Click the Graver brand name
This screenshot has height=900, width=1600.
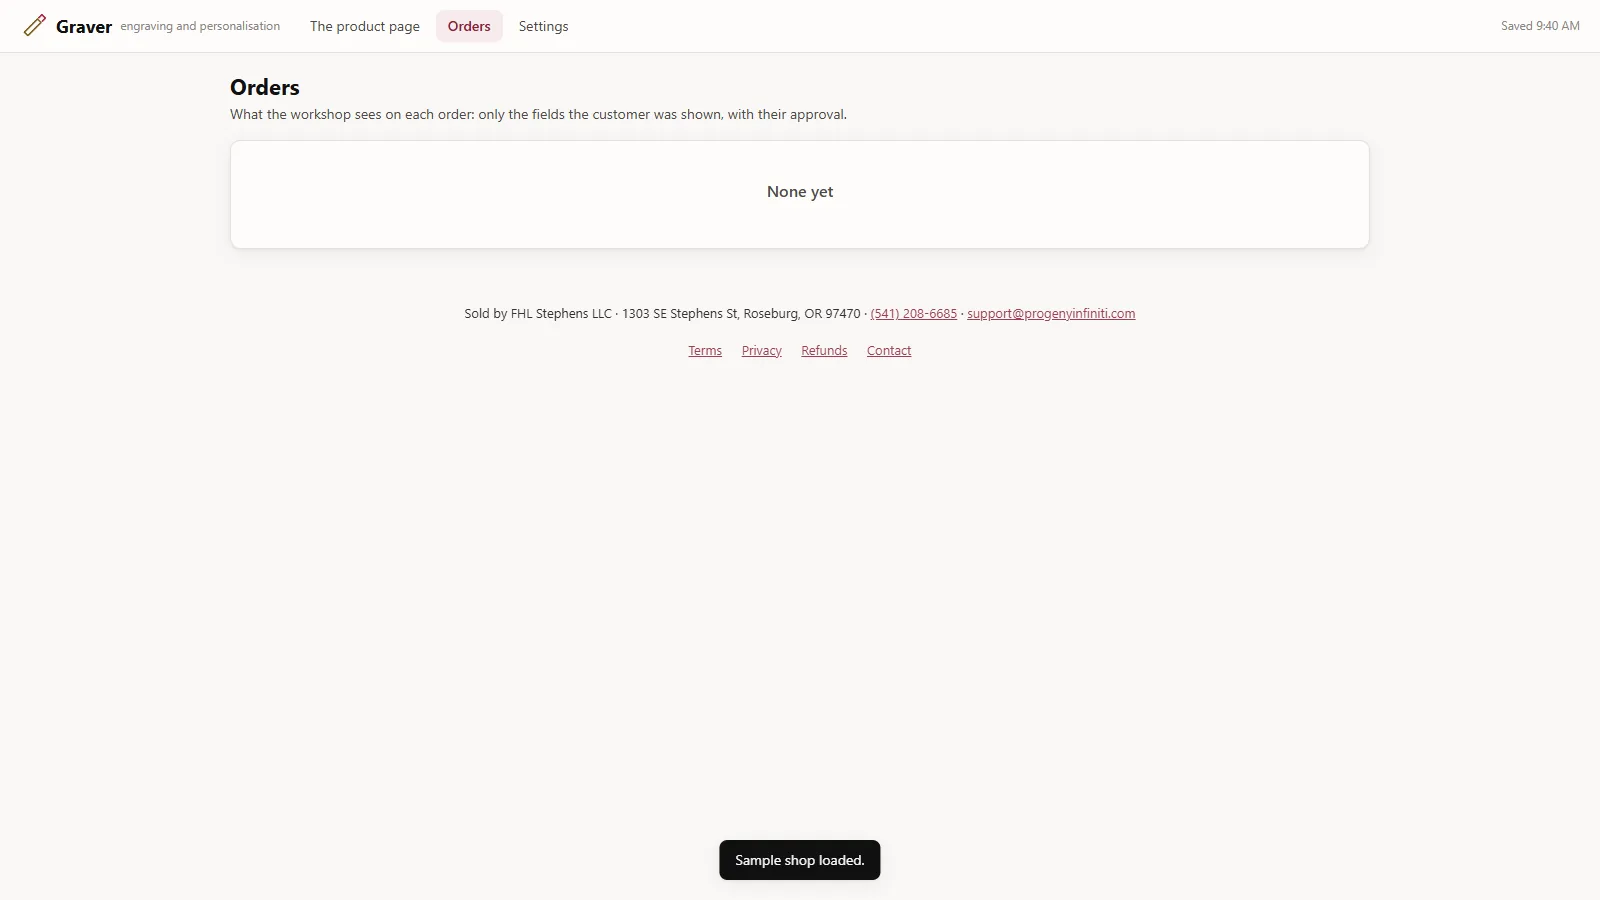[x=84, y=27]
